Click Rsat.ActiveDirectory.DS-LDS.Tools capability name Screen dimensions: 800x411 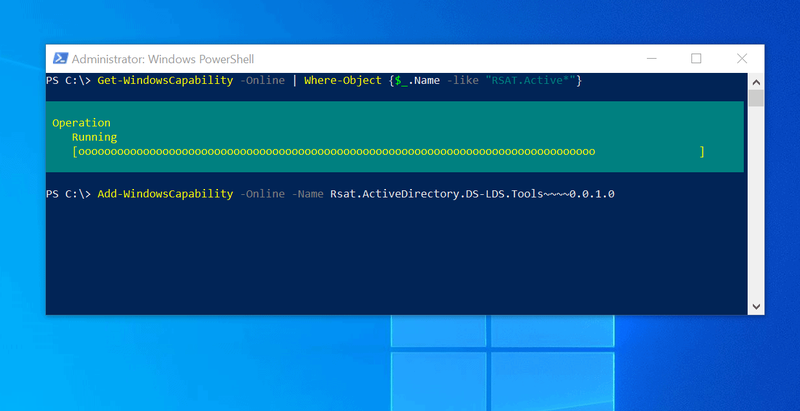472,194
